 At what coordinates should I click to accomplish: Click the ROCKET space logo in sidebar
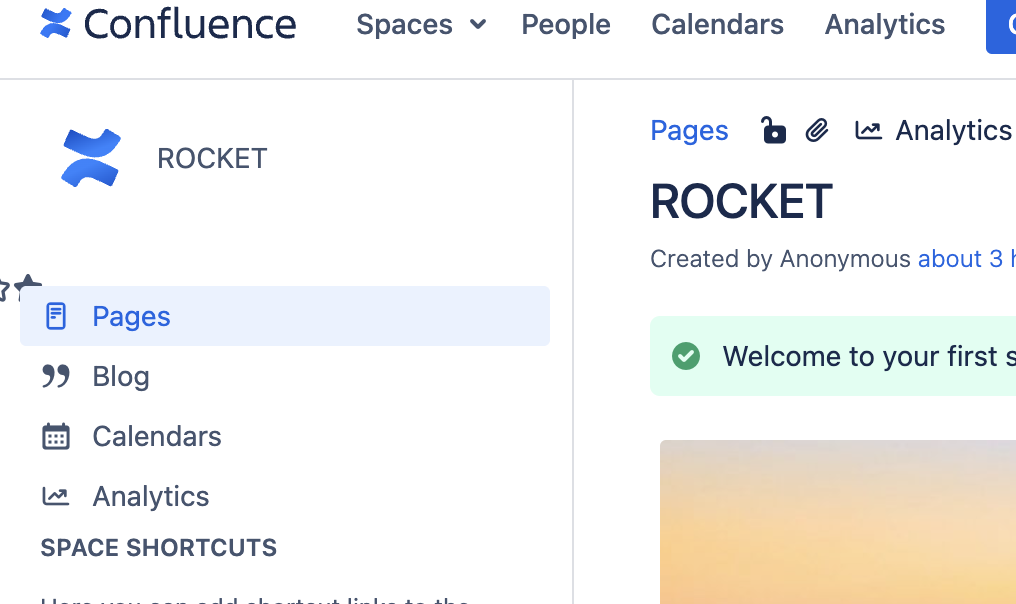click(91, 158)
